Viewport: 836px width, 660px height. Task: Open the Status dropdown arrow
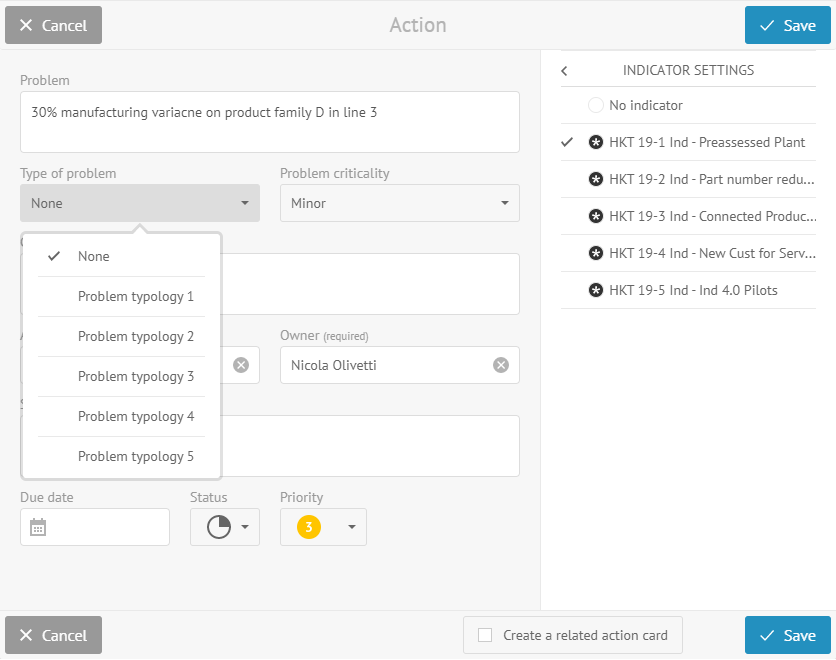245,527
